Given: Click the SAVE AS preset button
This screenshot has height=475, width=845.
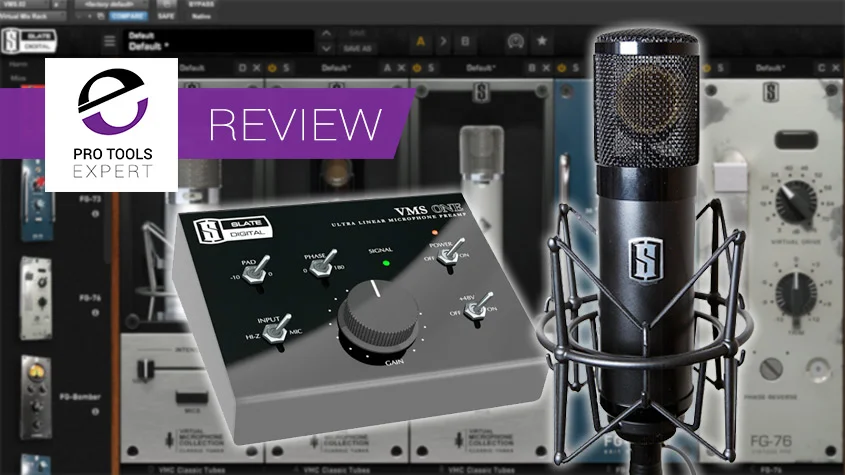Looking at the screenshot, I should 357,49.
